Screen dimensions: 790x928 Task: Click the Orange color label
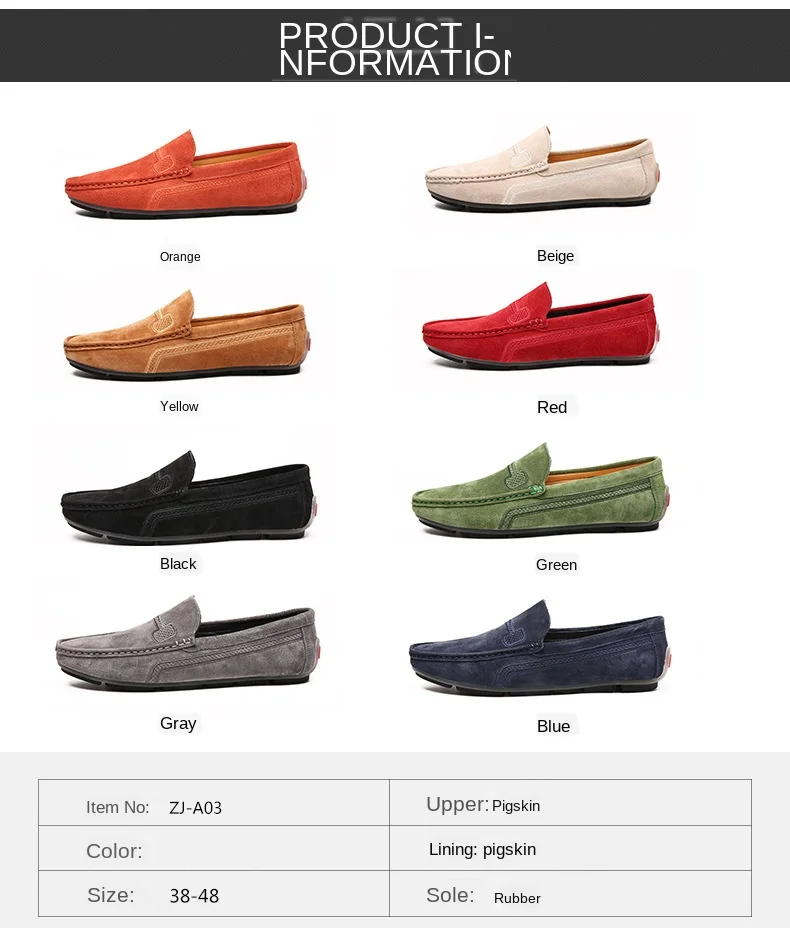point(180,257)
